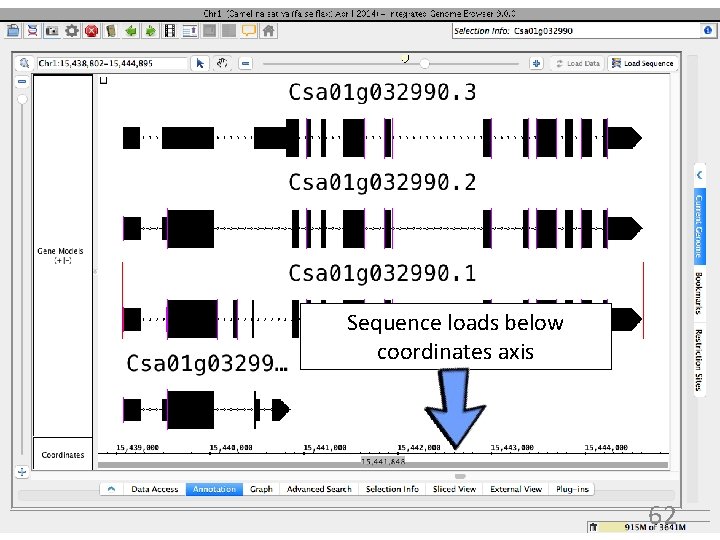
Task: Open the Current Genome side tab
Action: (x=699, y=226)
